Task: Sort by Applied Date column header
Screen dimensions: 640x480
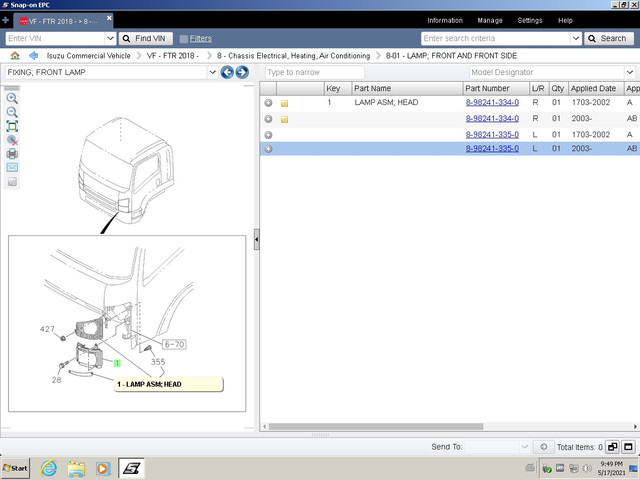Action: 596,88
